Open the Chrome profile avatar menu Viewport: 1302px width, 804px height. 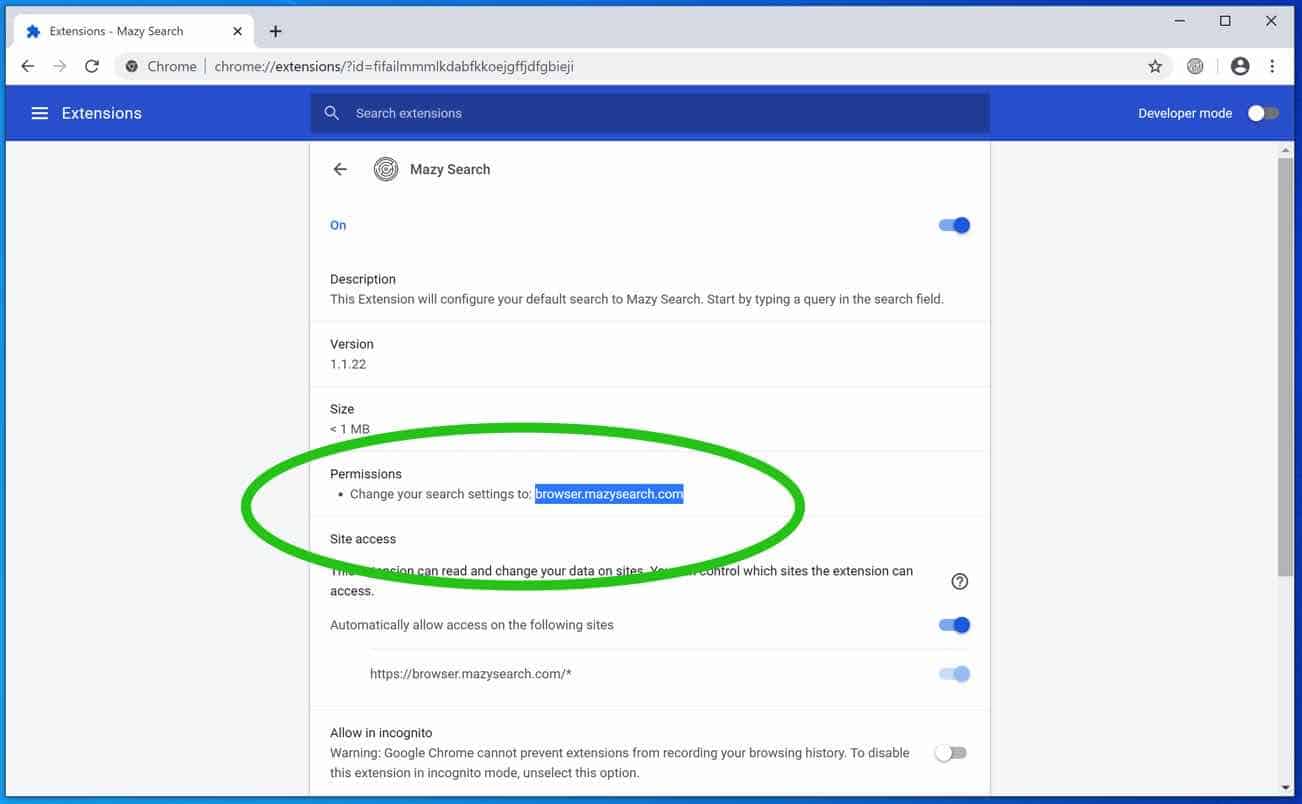pos(1240,66)
